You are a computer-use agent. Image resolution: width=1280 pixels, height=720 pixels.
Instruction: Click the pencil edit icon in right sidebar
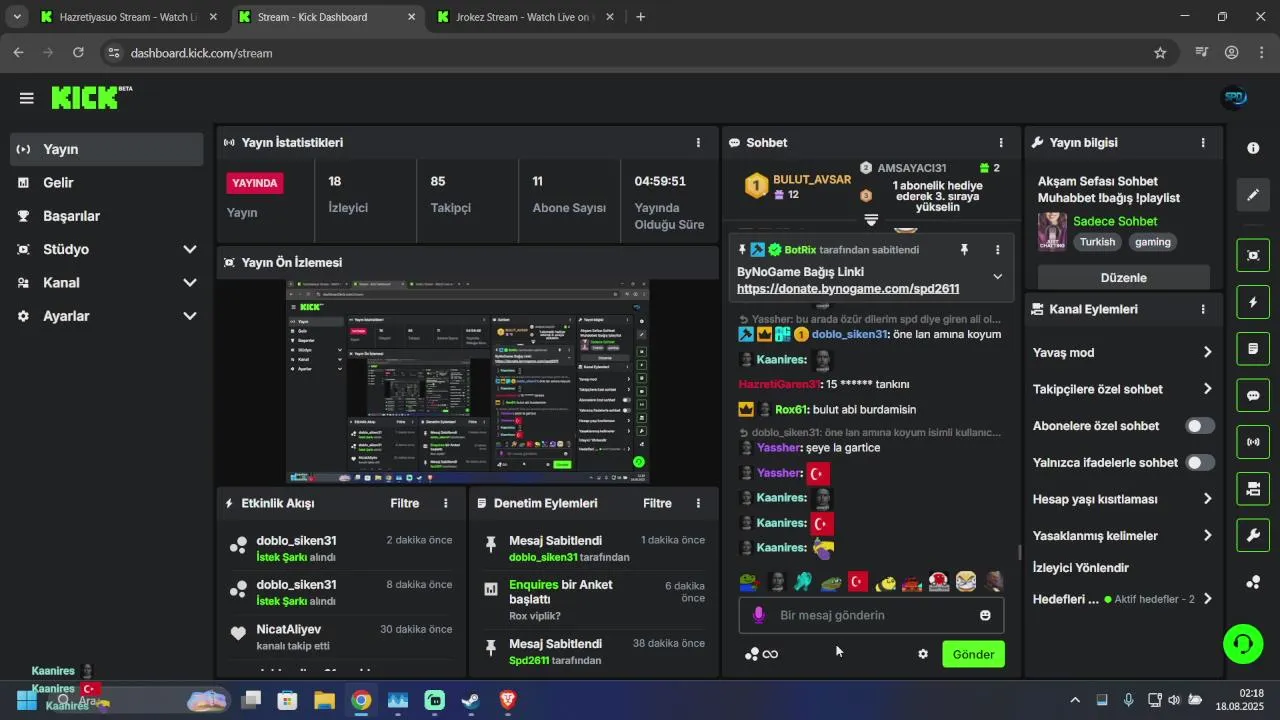click(1253, 195)
